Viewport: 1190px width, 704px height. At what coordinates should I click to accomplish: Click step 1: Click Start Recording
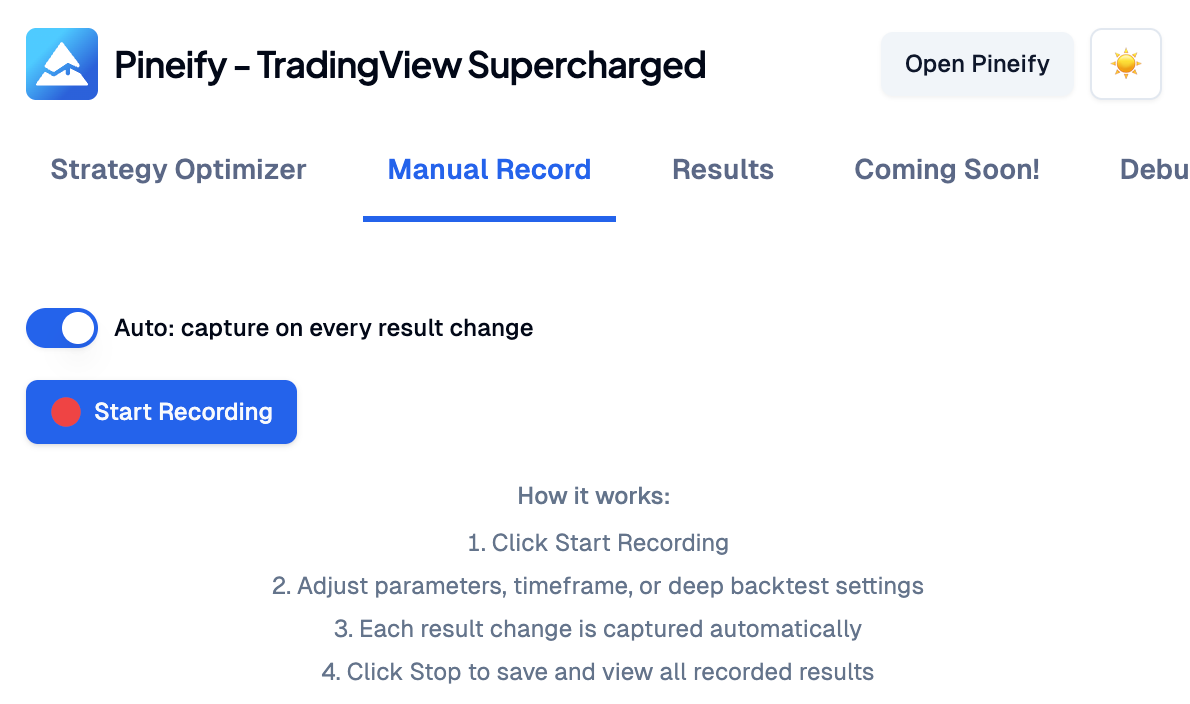597,542
